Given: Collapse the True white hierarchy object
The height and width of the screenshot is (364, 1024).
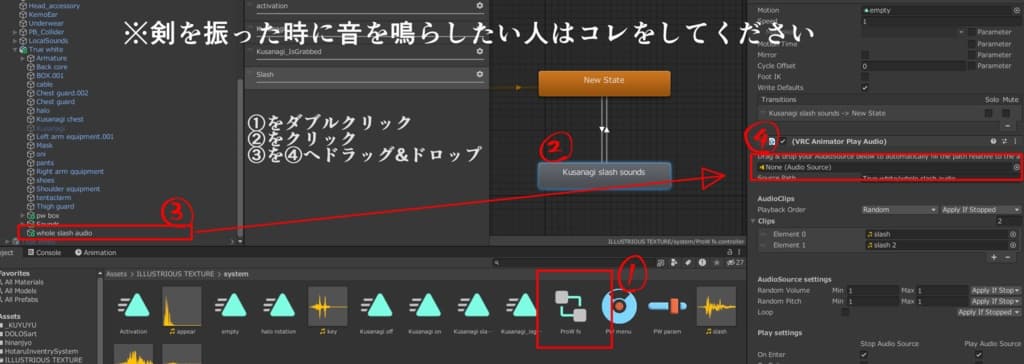Looking at the screenshot, I should (15, 50).
